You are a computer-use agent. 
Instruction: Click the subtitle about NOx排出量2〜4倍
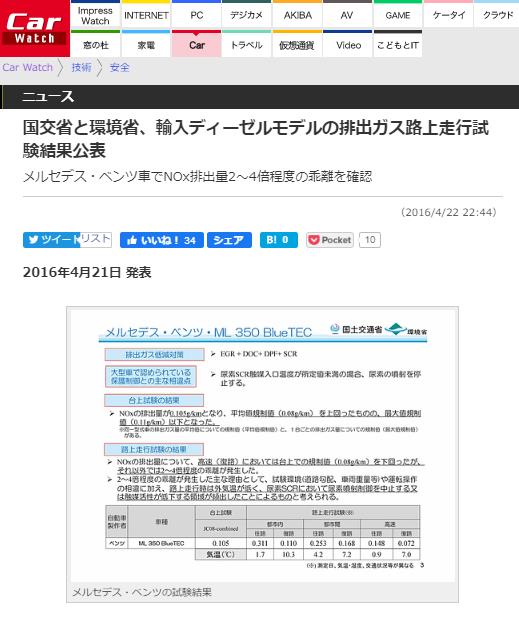(198, 177)
